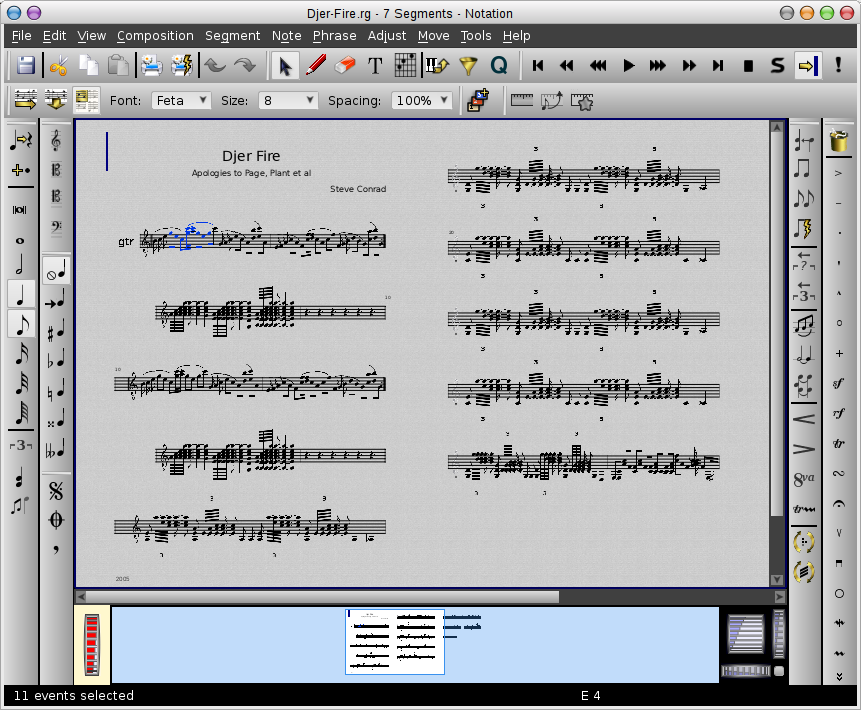The image size is (861, 710).
Task: Fast forward to end of composition
Action: tap(718, 66)
